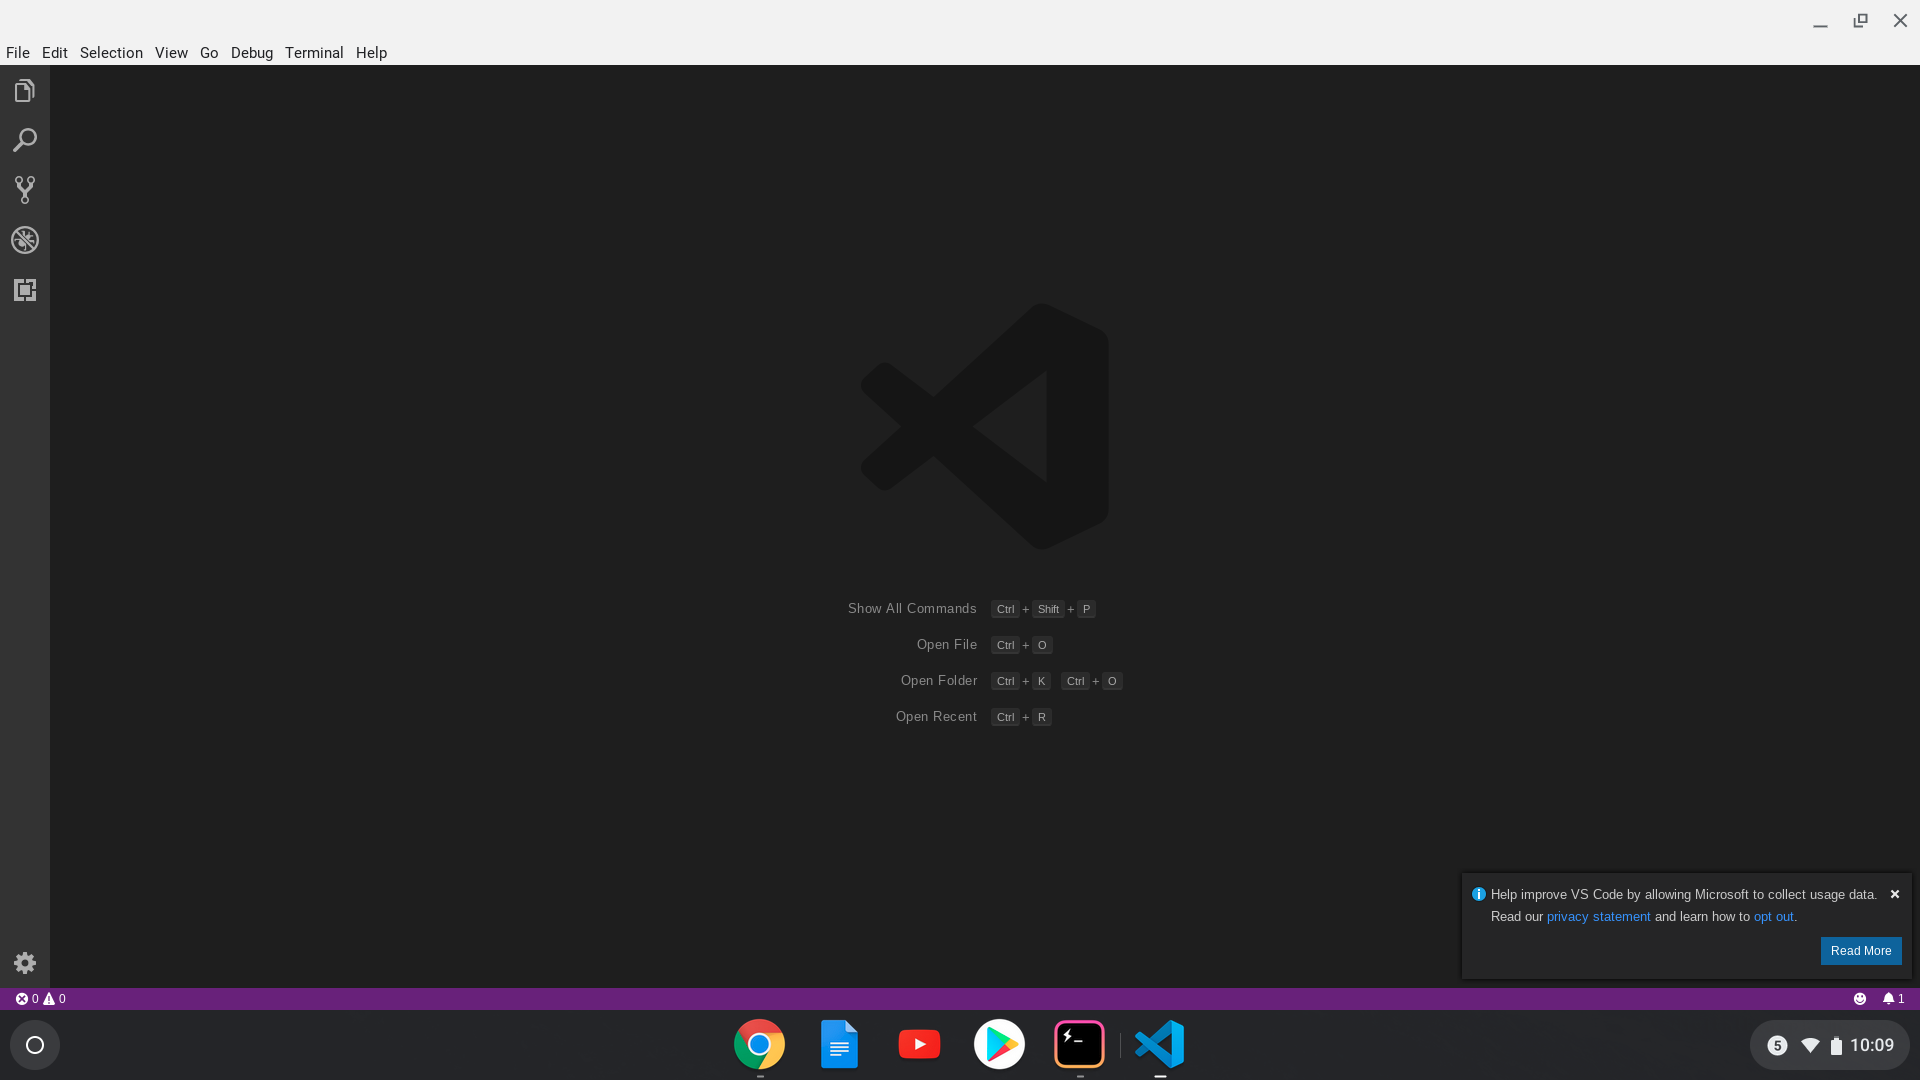Click the warnings count in status bar
This screenshot has height=1080, width=1920.
[x=55, y=999]
